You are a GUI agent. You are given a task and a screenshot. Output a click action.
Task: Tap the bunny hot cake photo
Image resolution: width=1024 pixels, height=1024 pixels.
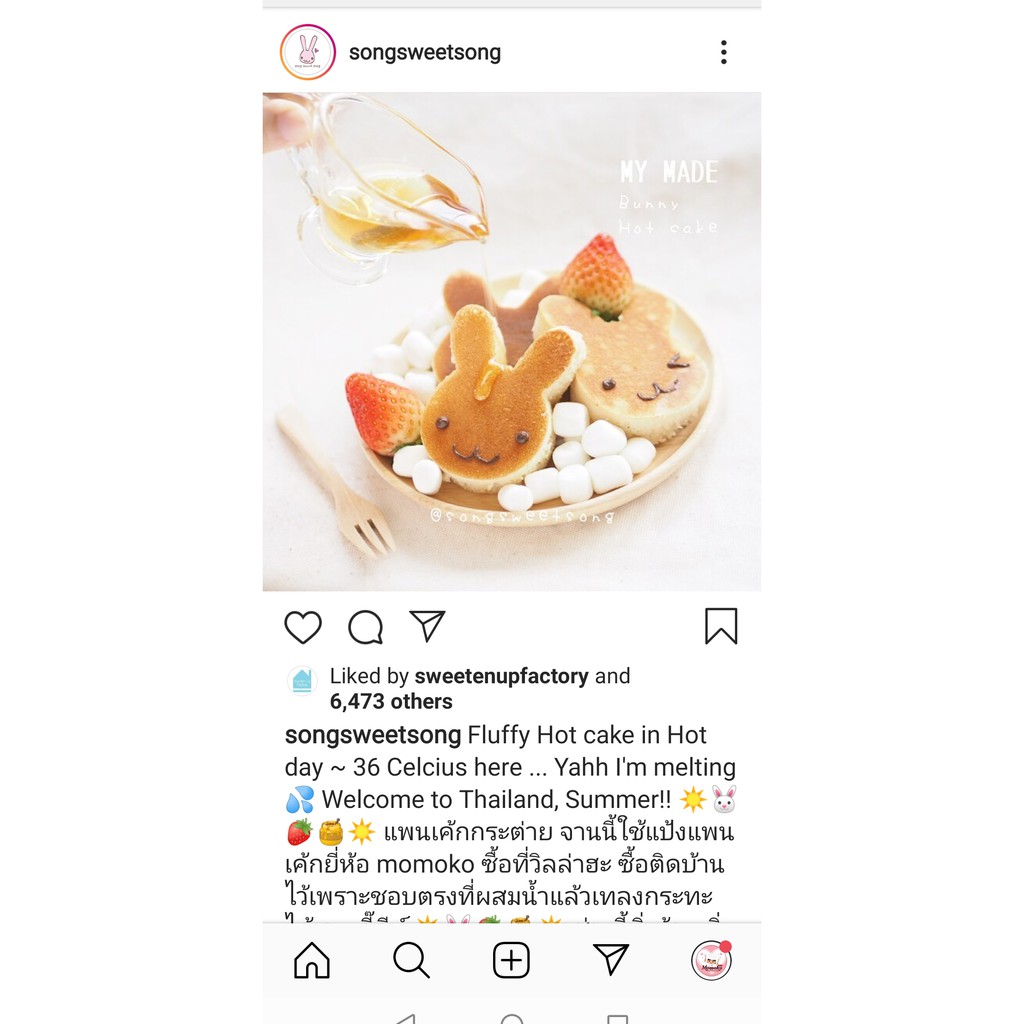[x=511, y=342]
